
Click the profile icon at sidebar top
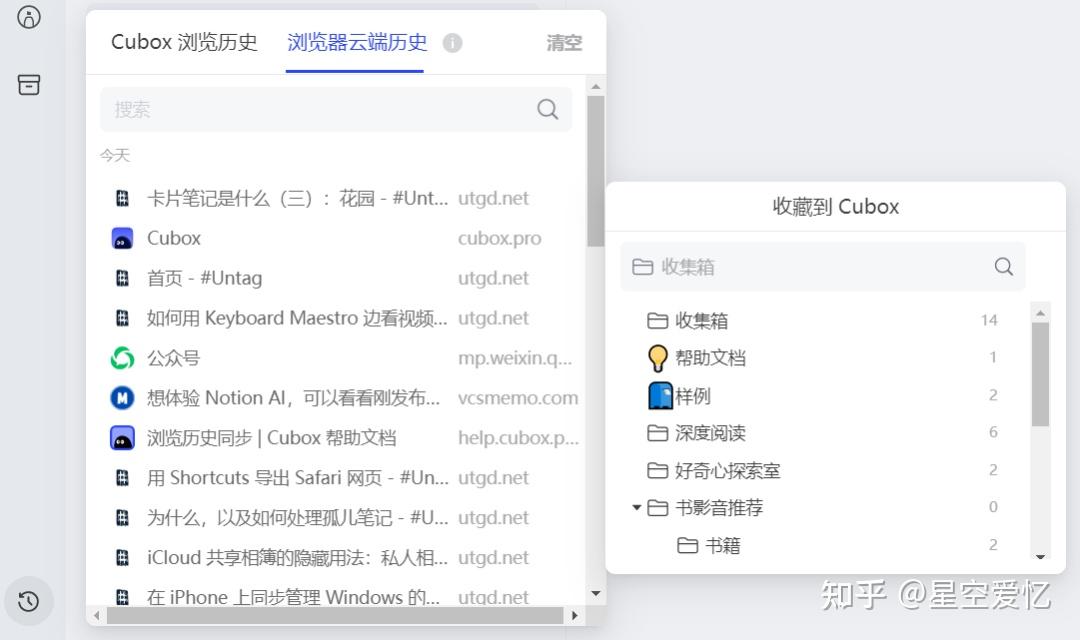click(x=29, y=17)
